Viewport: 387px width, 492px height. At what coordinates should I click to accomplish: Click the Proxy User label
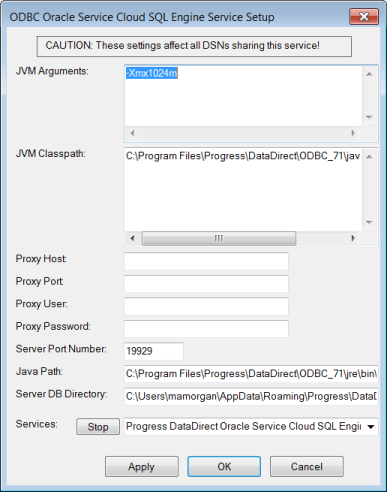click(x=42, y=304)
